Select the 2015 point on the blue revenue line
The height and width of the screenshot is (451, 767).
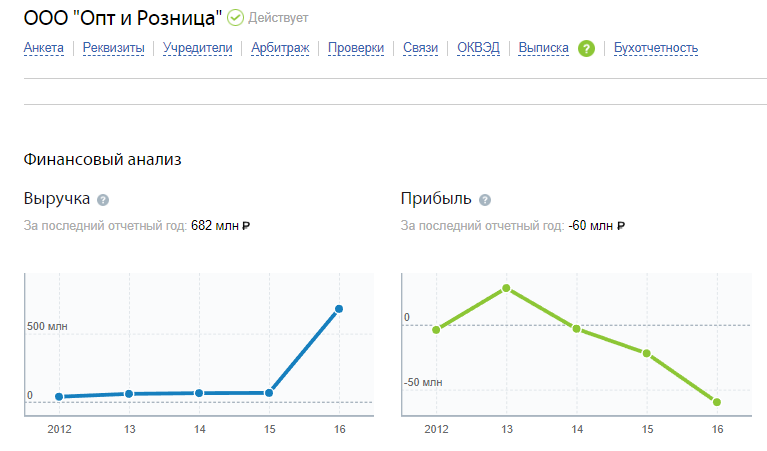click(x=269, y=393)
